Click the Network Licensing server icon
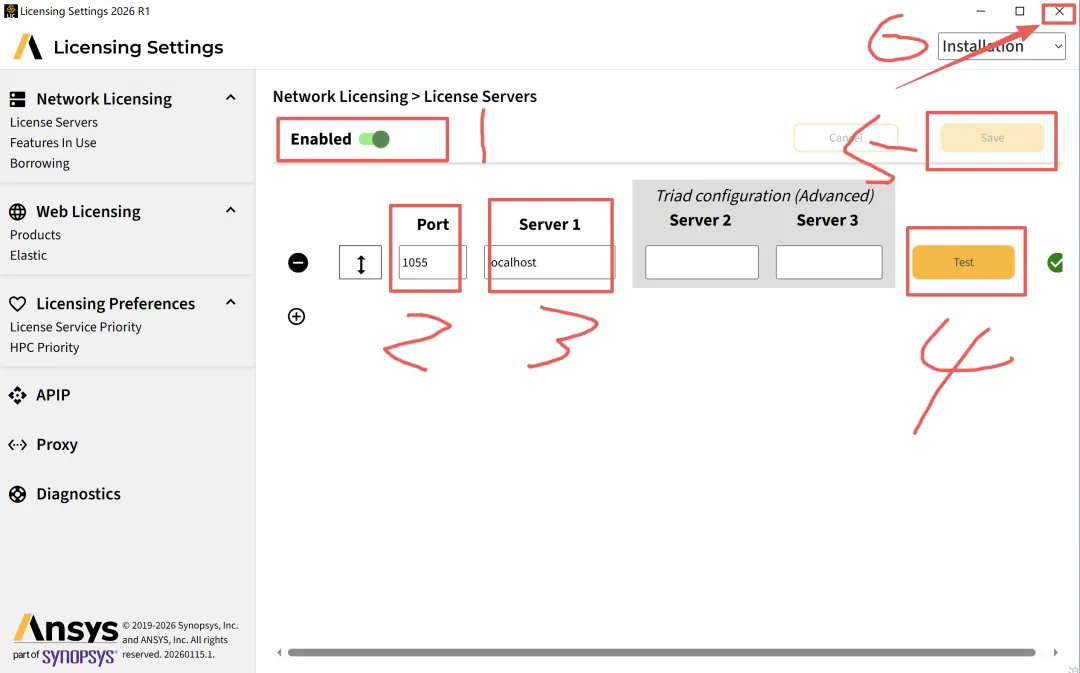 (17, 99)
